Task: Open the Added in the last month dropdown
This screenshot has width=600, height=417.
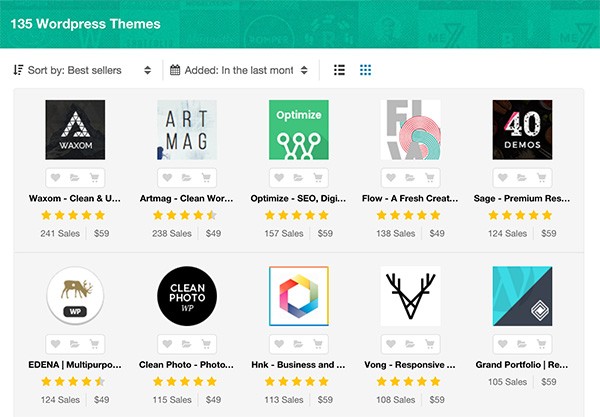Action: 239,70
